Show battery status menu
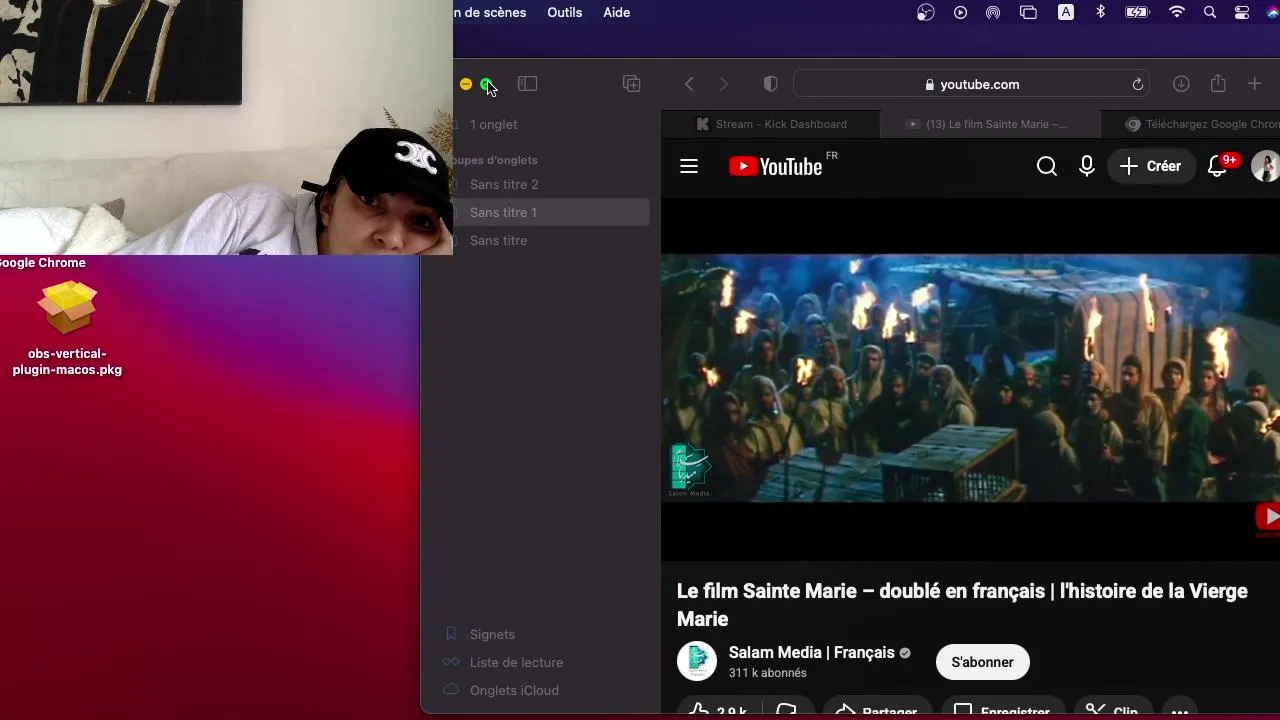This screenshot has height=720, width=1280. coord(1138,13)
